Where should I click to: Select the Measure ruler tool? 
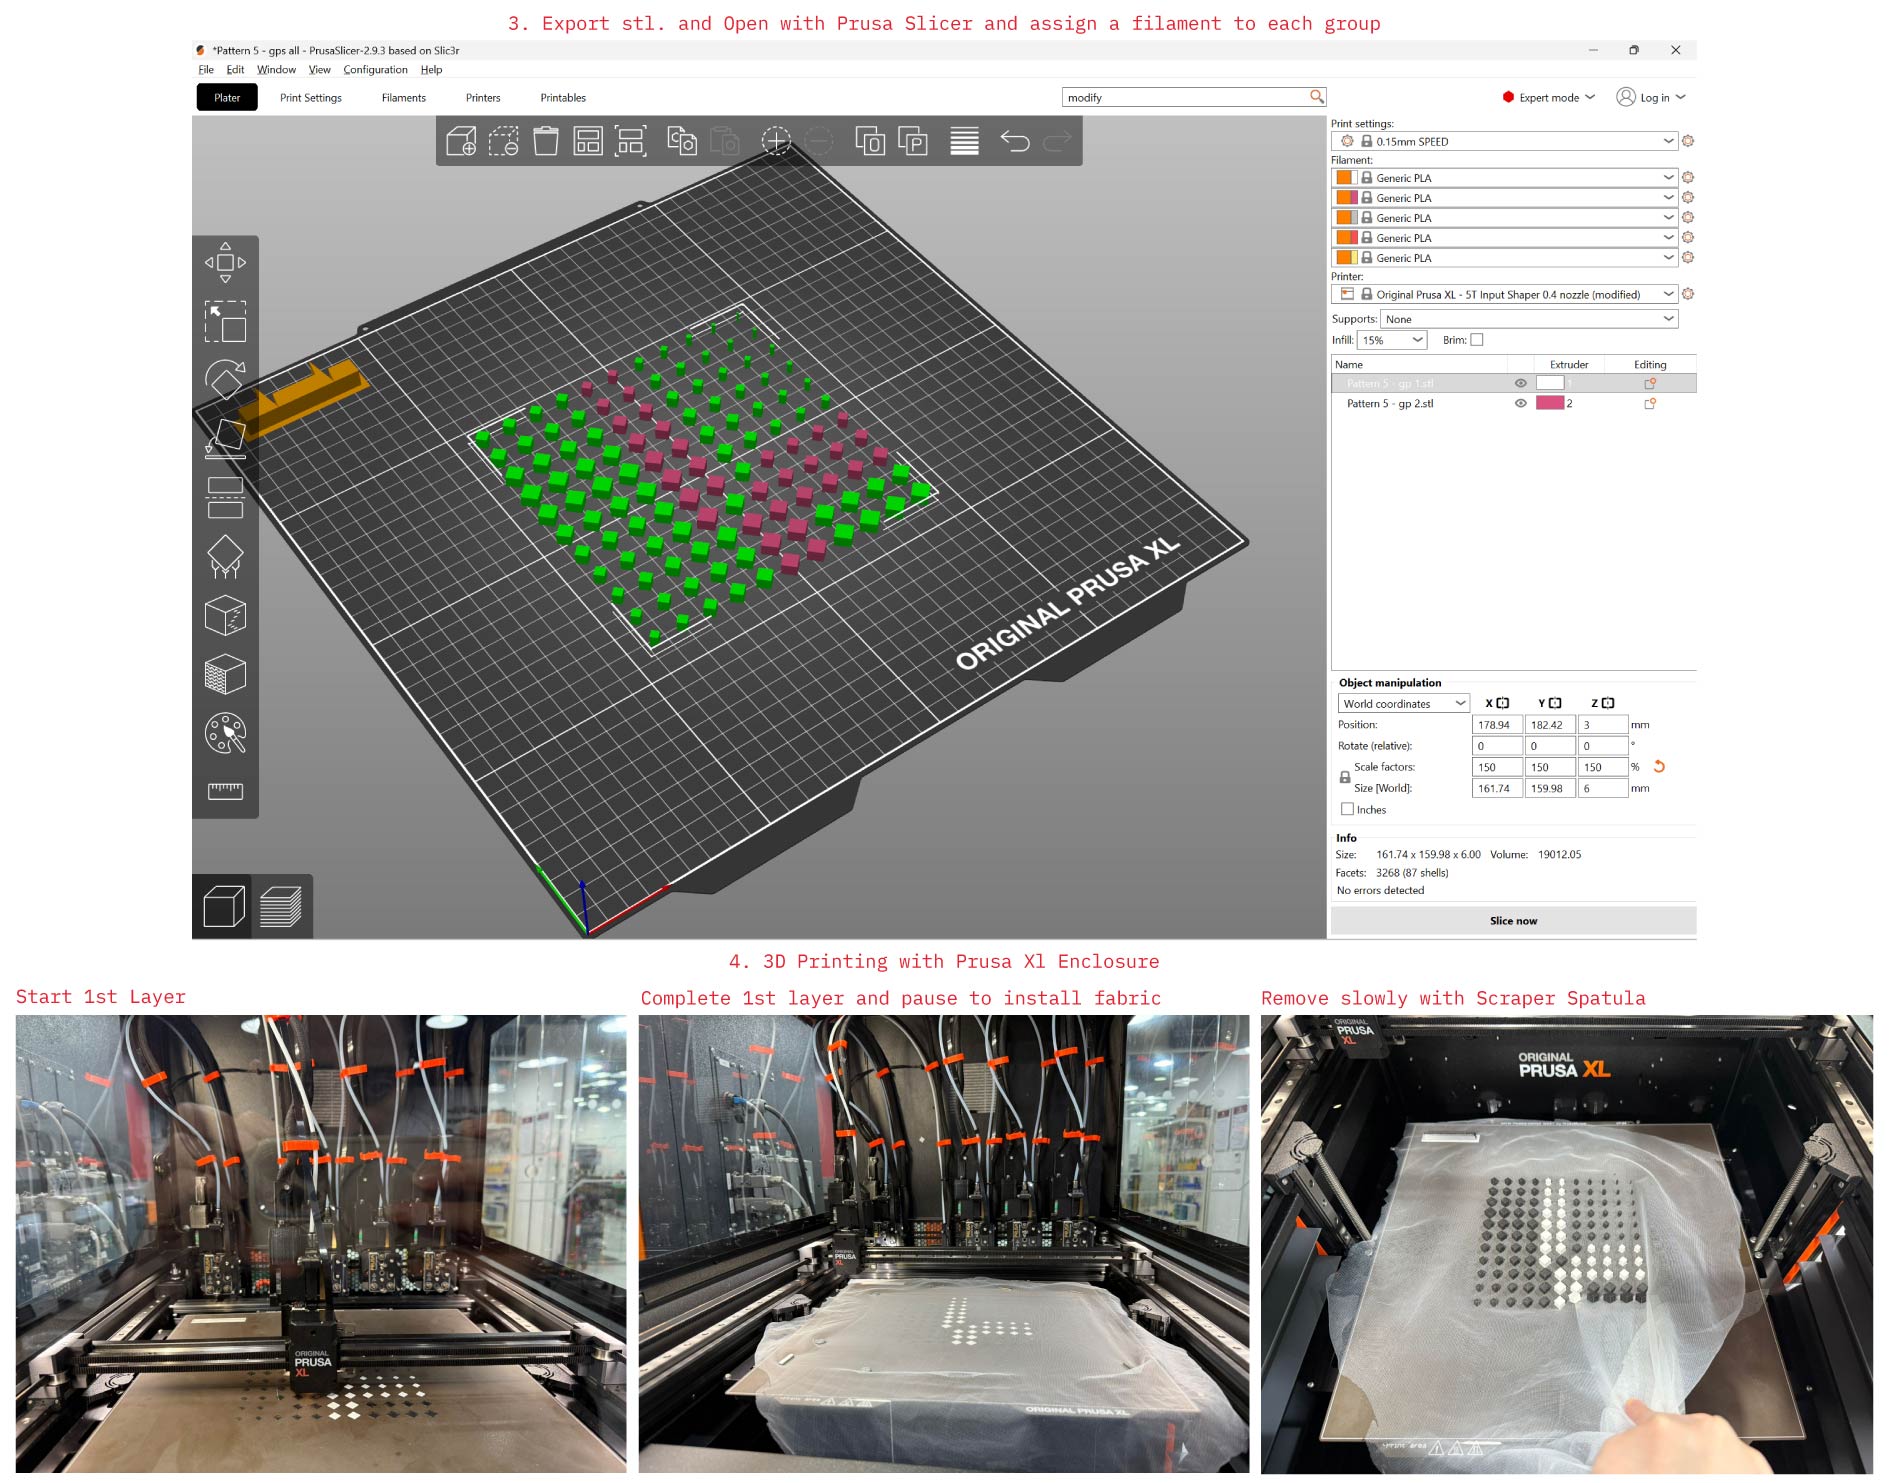225,791
